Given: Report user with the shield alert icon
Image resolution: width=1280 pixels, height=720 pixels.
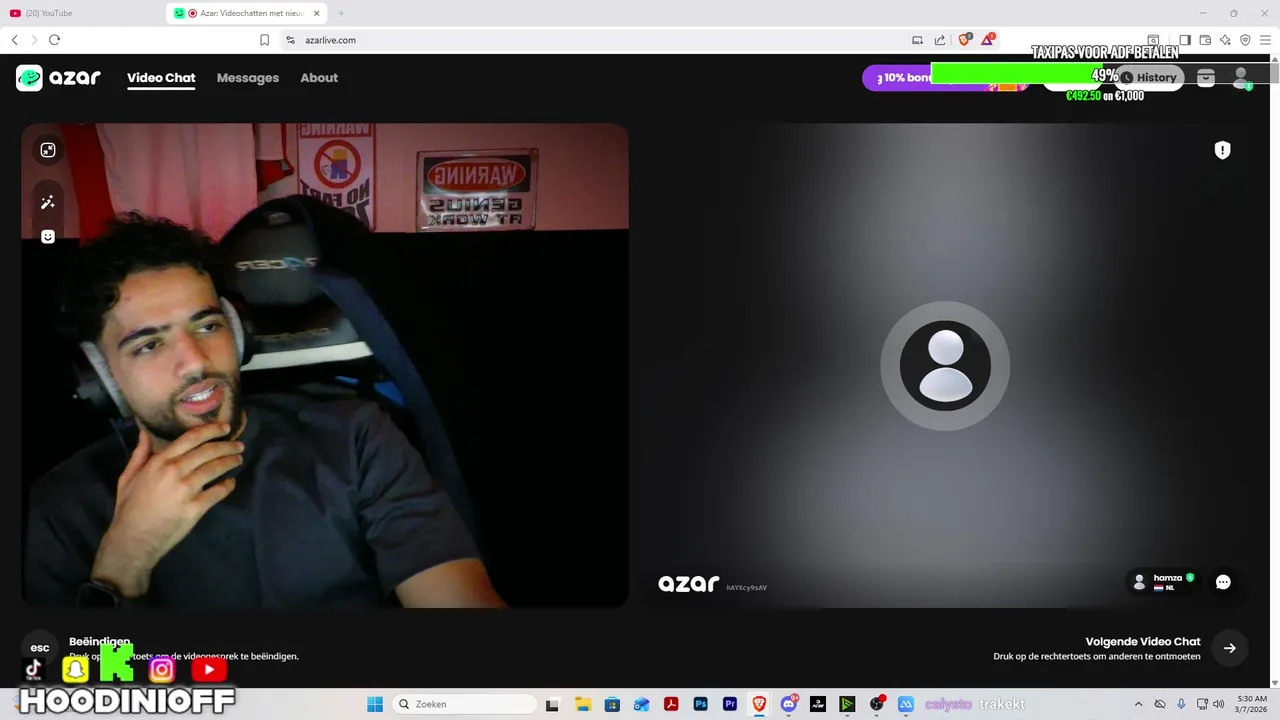Looking at the screenshot, I should (x=1222, y=150).
